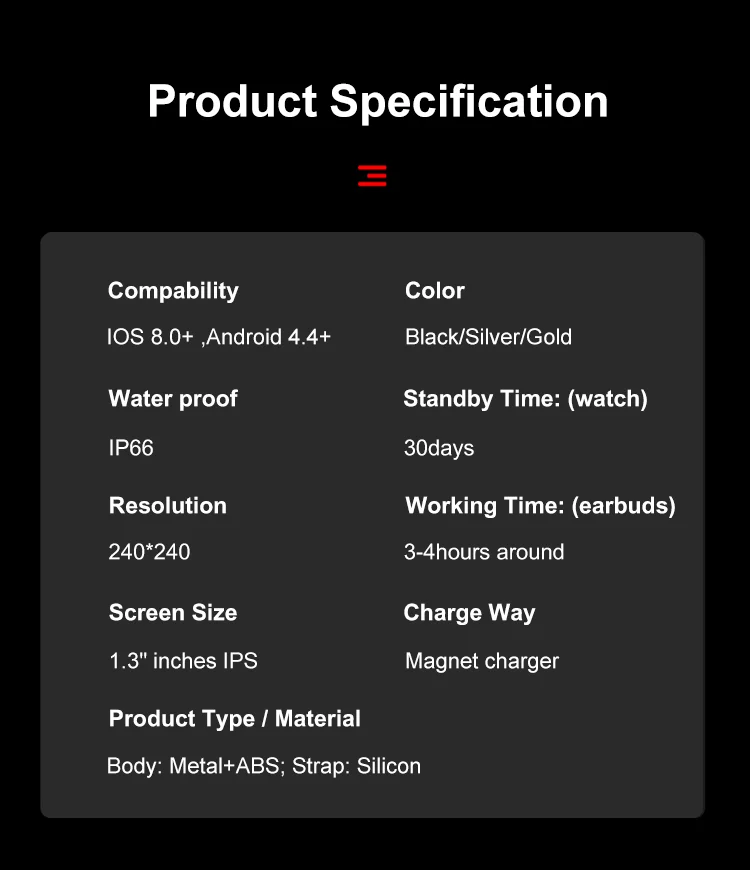The image size is (750, 870).
Task: Select the Compability label
Action: (173, 291)
